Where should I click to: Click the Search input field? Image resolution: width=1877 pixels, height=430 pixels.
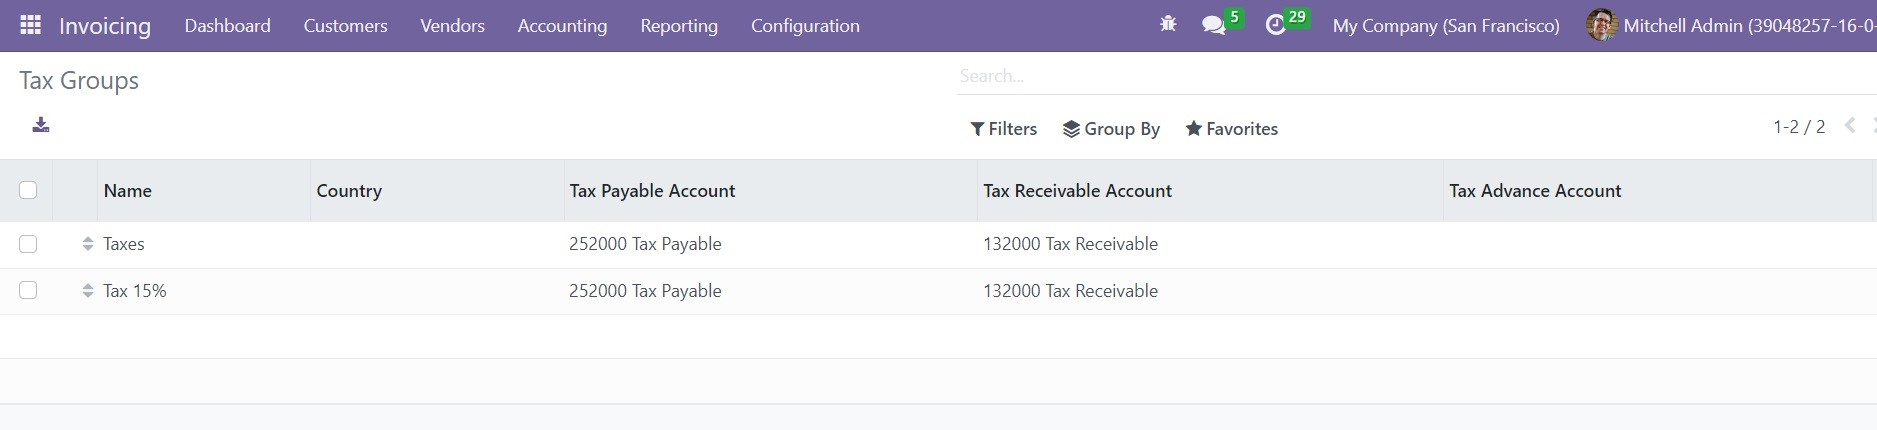1416,76
